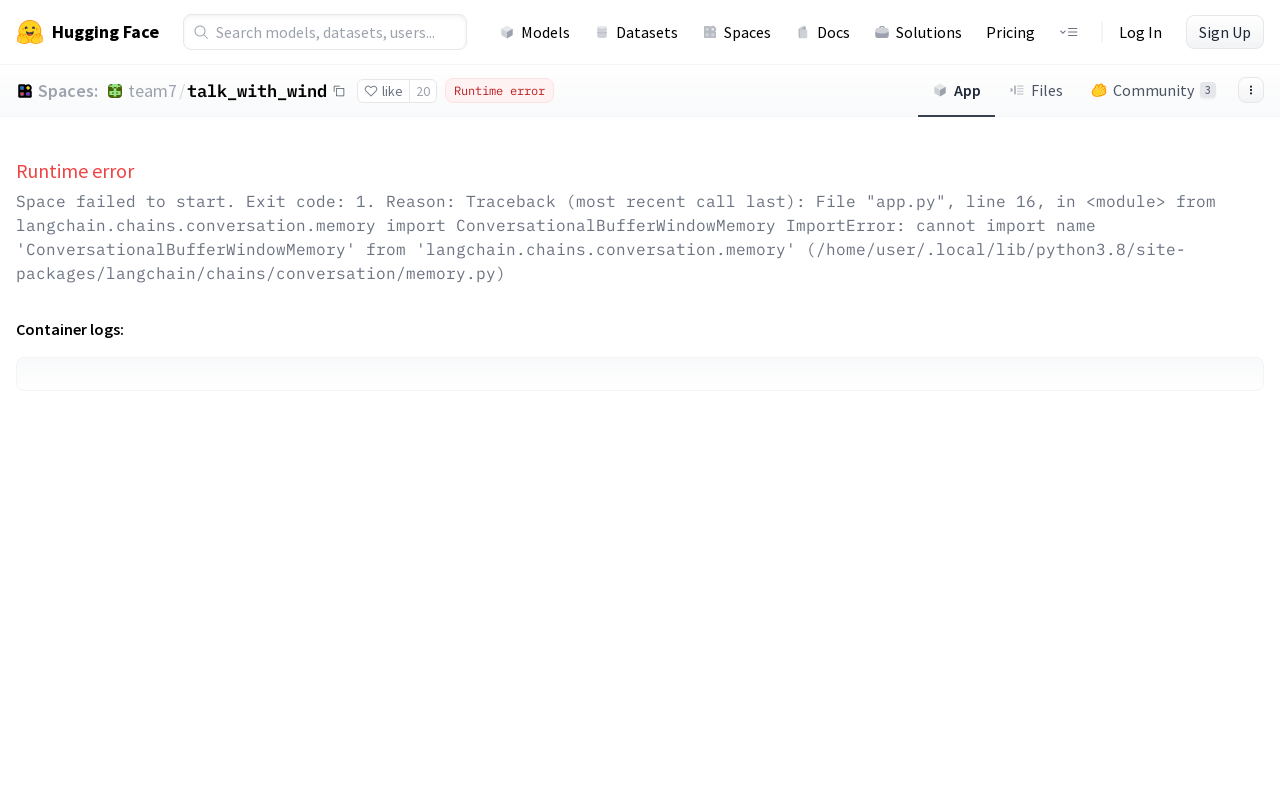Switch to the Files tab
The width and height of the screenshot is (1280, 800).
[x=1036, y=91]
